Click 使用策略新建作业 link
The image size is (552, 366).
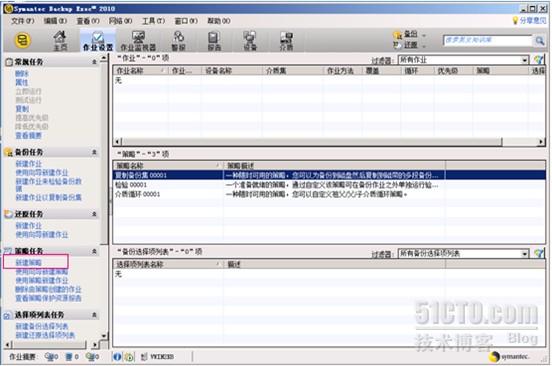coord(42,280)
